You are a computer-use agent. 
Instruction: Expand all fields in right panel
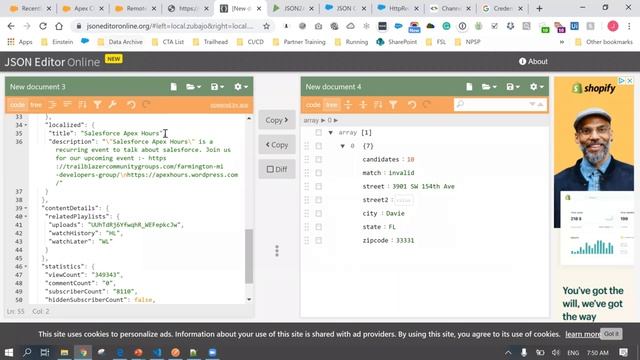pos(348,105)
